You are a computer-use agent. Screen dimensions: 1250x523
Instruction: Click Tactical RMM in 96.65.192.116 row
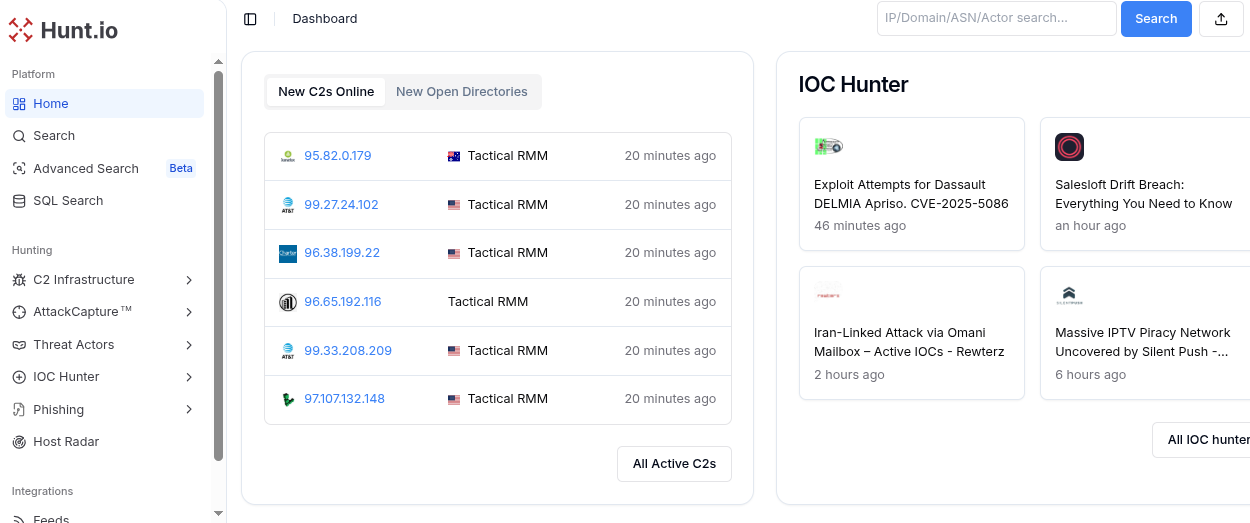tap(488, 302)
